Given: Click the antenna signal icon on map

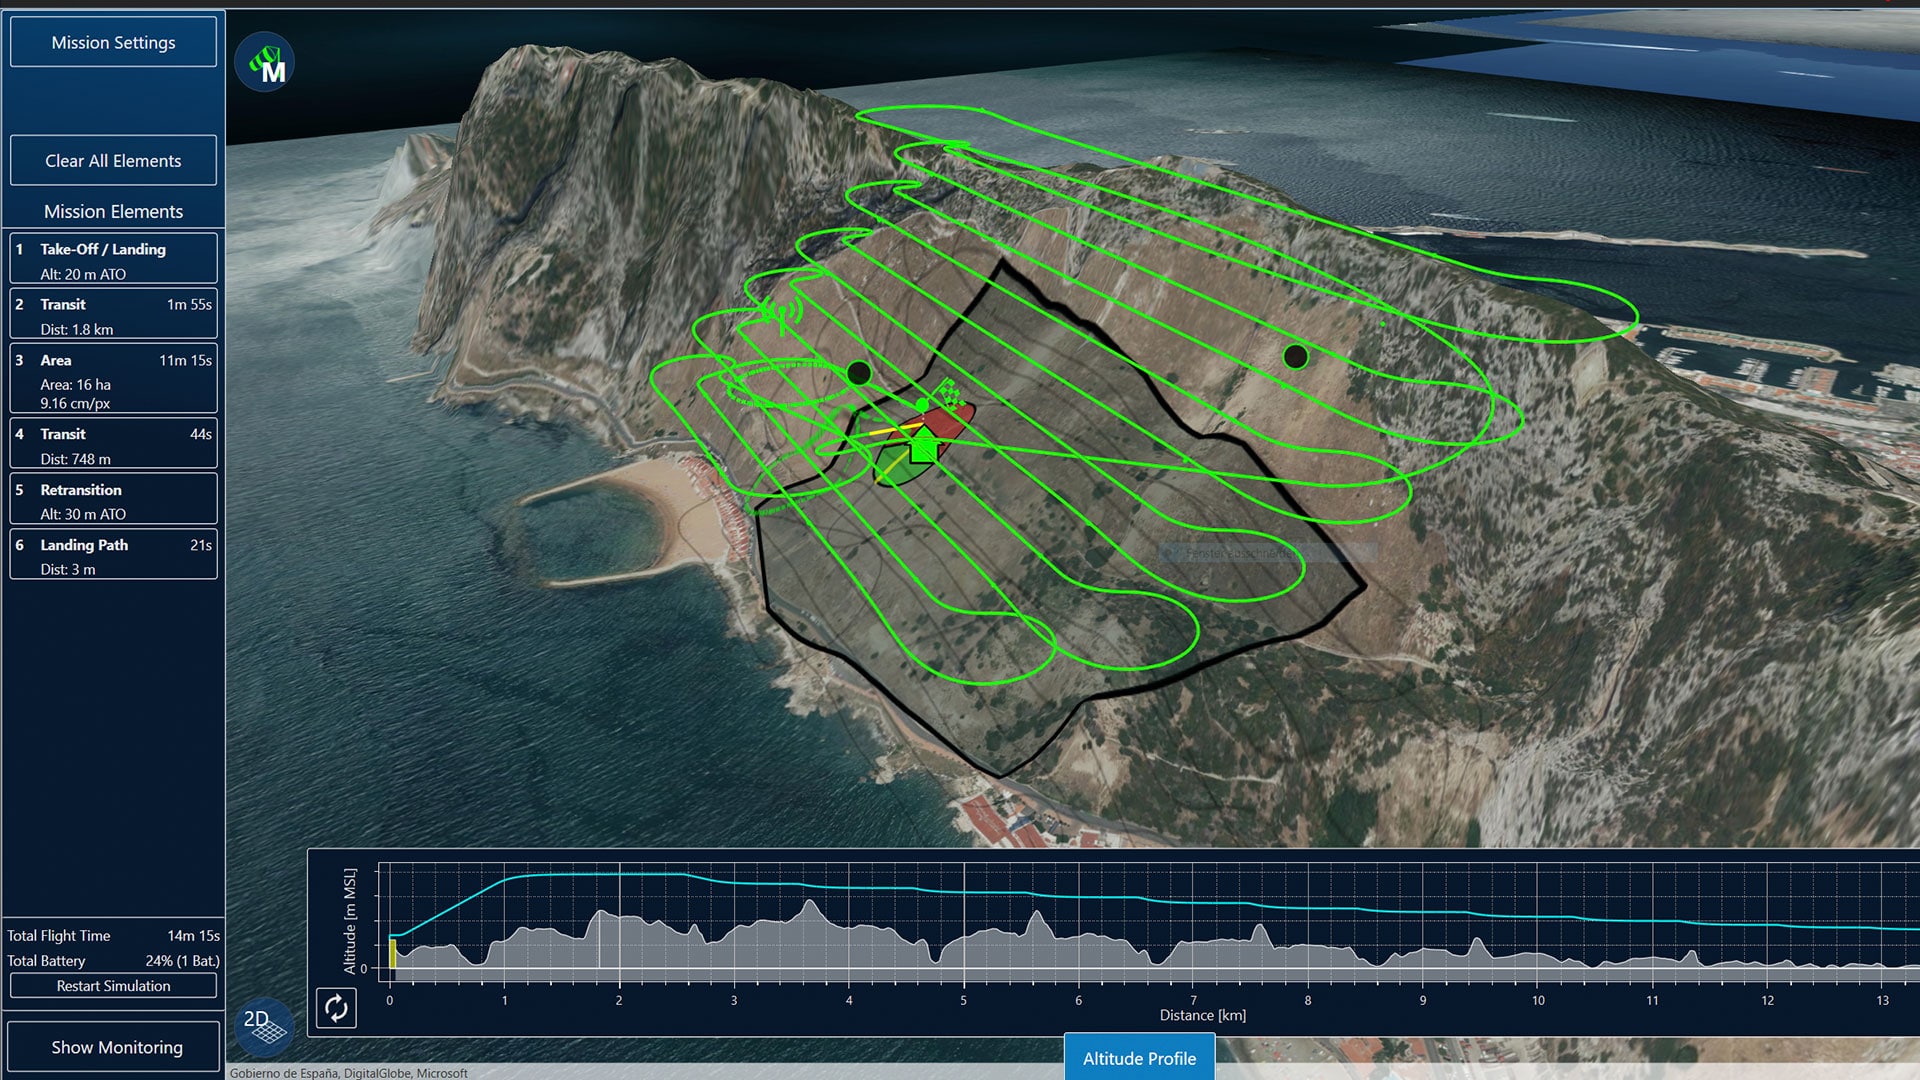Looking at the screenshot, I should (x=782, y=314).
